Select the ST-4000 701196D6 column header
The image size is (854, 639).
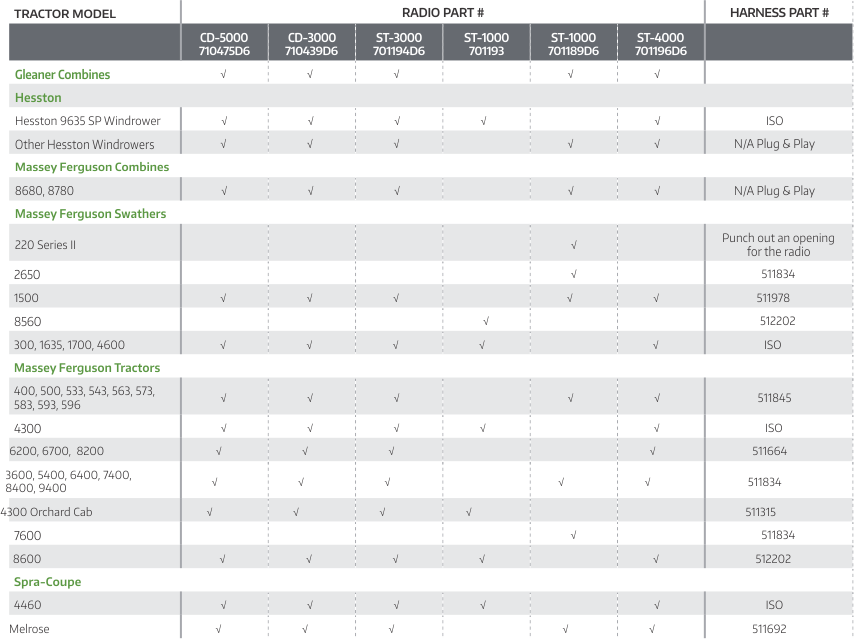pyautogui.click(x=661, y=44)
